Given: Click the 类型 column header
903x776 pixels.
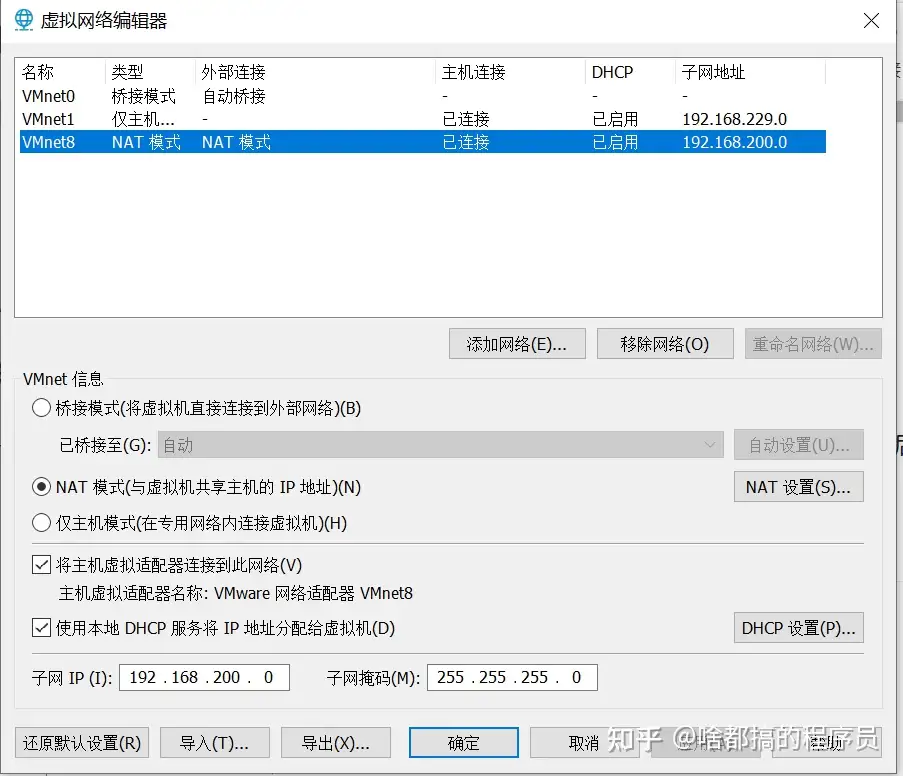Looking at the screenshot, I should coord(150,72).
